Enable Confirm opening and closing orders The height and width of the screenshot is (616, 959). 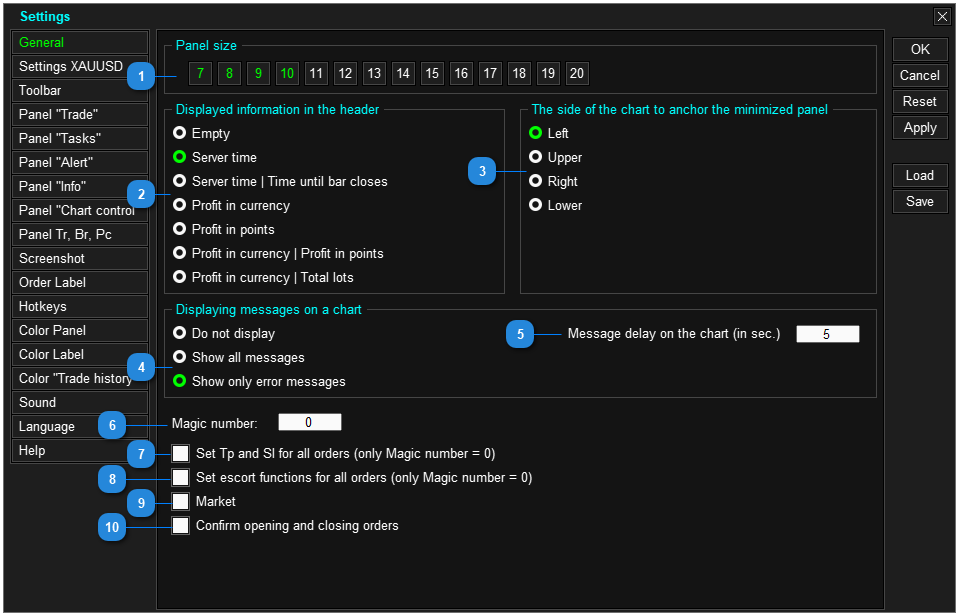(x=180, y=525)
